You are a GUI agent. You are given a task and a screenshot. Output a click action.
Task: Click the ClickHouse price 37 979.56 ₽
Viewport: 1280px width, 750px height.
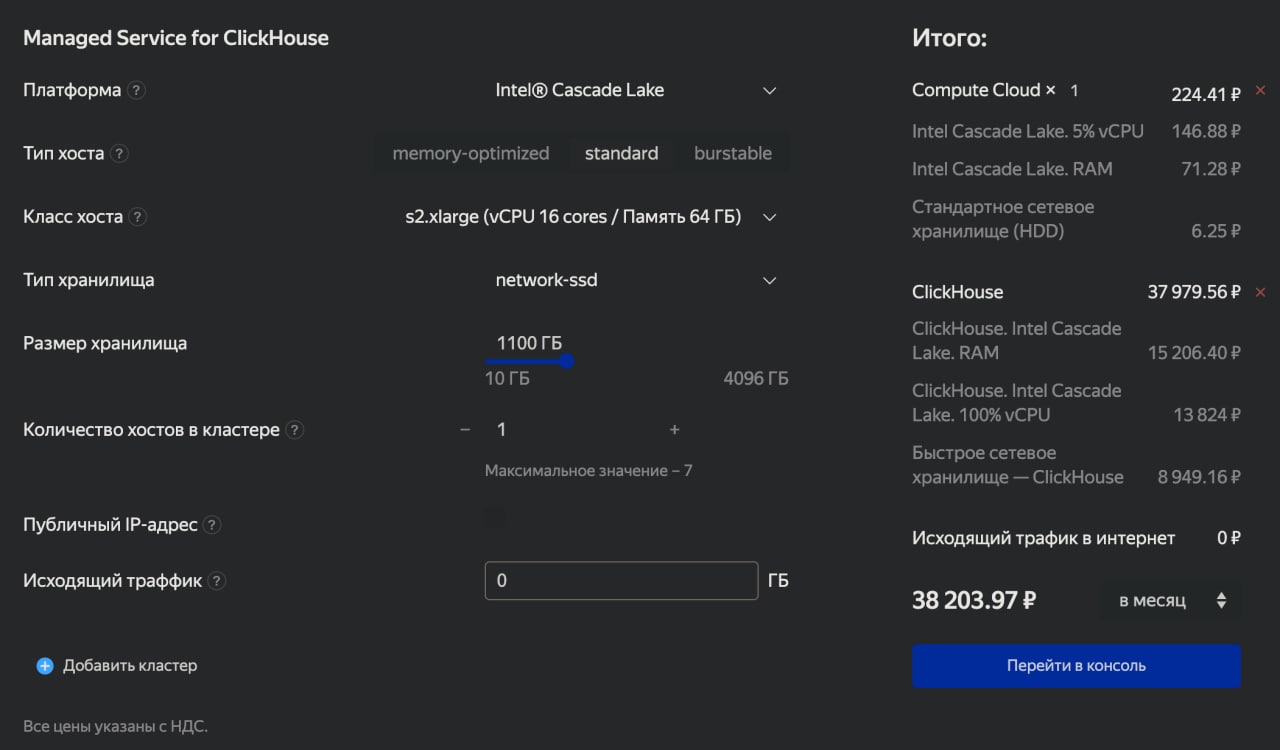[1194, 292]
